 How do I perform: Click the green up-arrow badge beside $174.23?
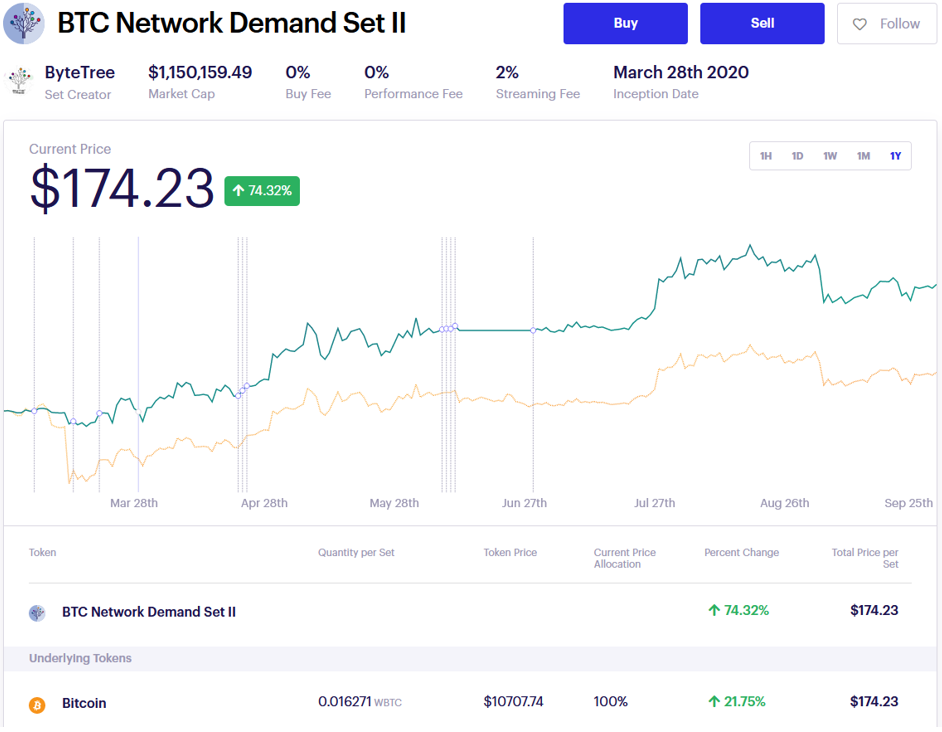(x=261, y=190)
